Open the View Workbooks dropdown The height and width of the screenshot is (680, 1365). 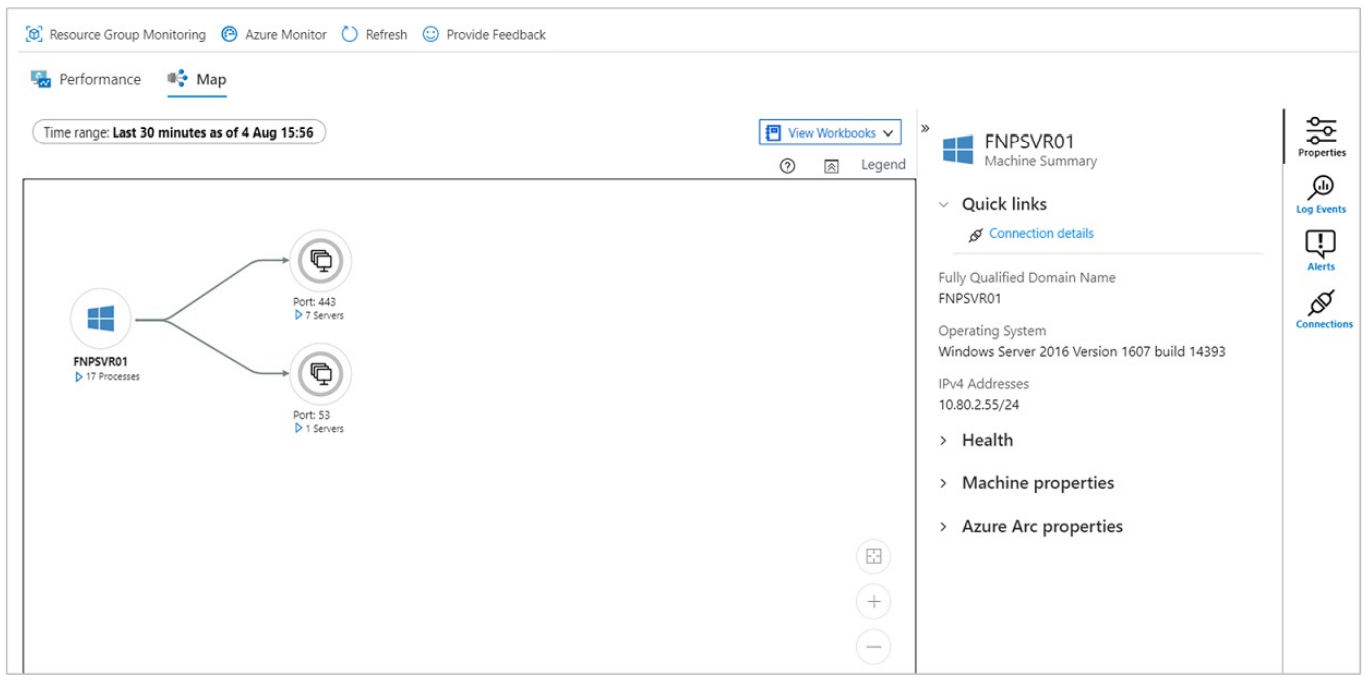pyautogui.click(x=829, y=131)
